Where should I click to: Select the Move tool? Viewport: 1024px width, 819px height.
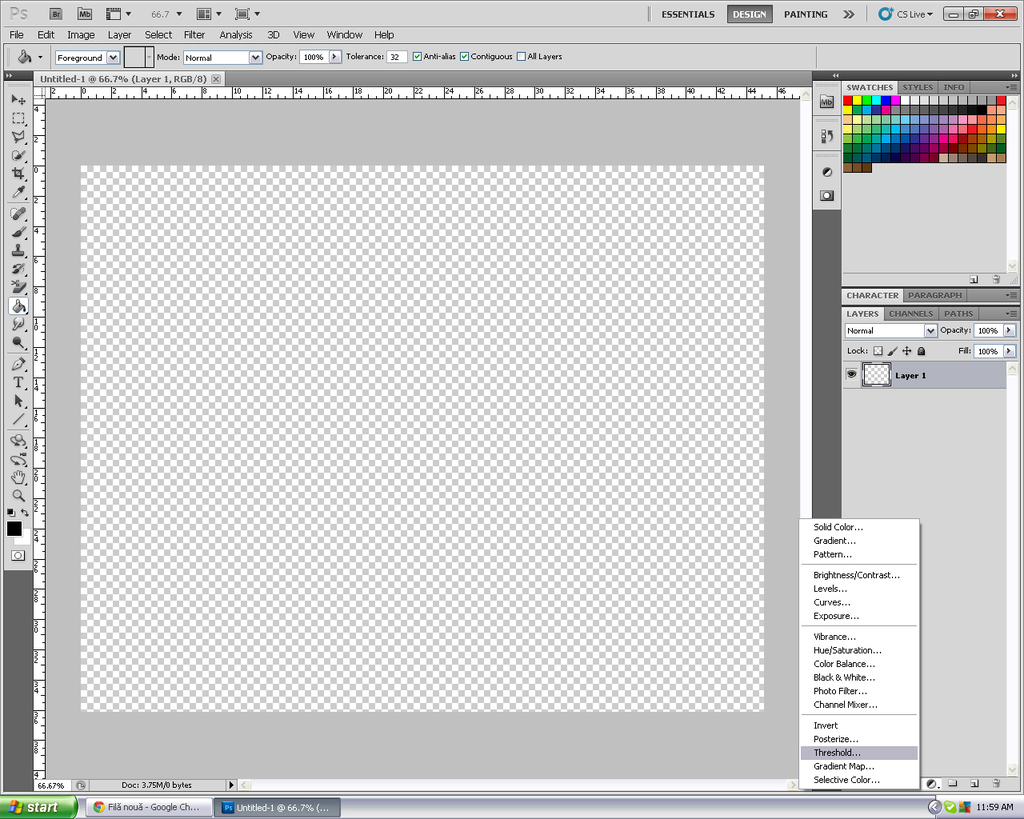click(18, 100)
